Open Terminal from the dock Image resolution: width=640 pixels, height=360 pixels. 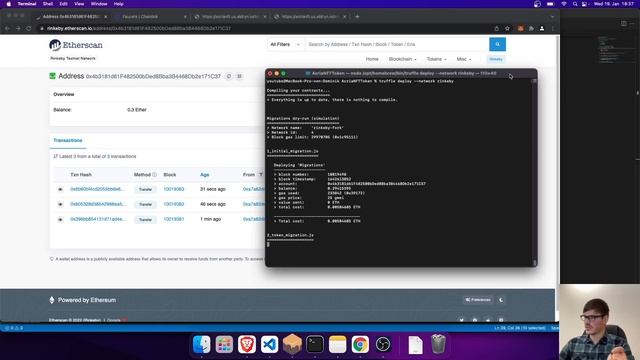point(315,344)
